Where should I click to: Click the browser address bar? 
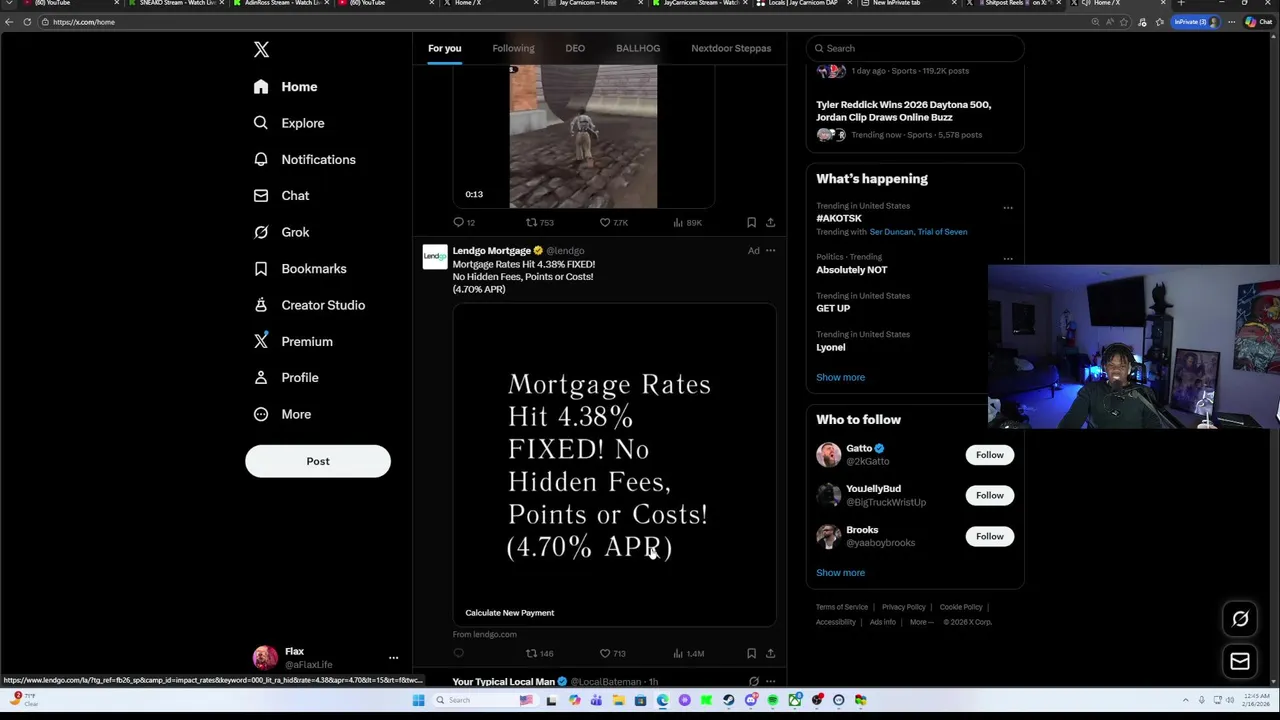[560, 22]
